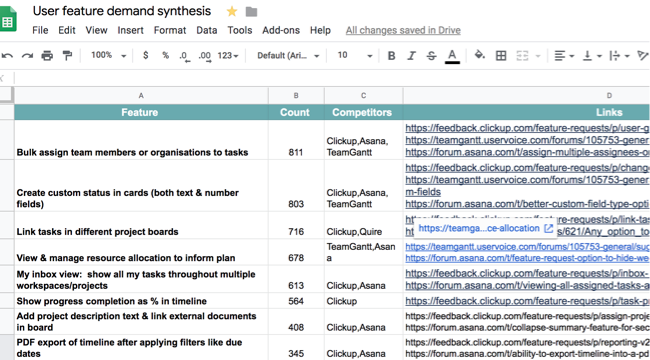Click 'All changes saved in Drive' link

[403, 30]
